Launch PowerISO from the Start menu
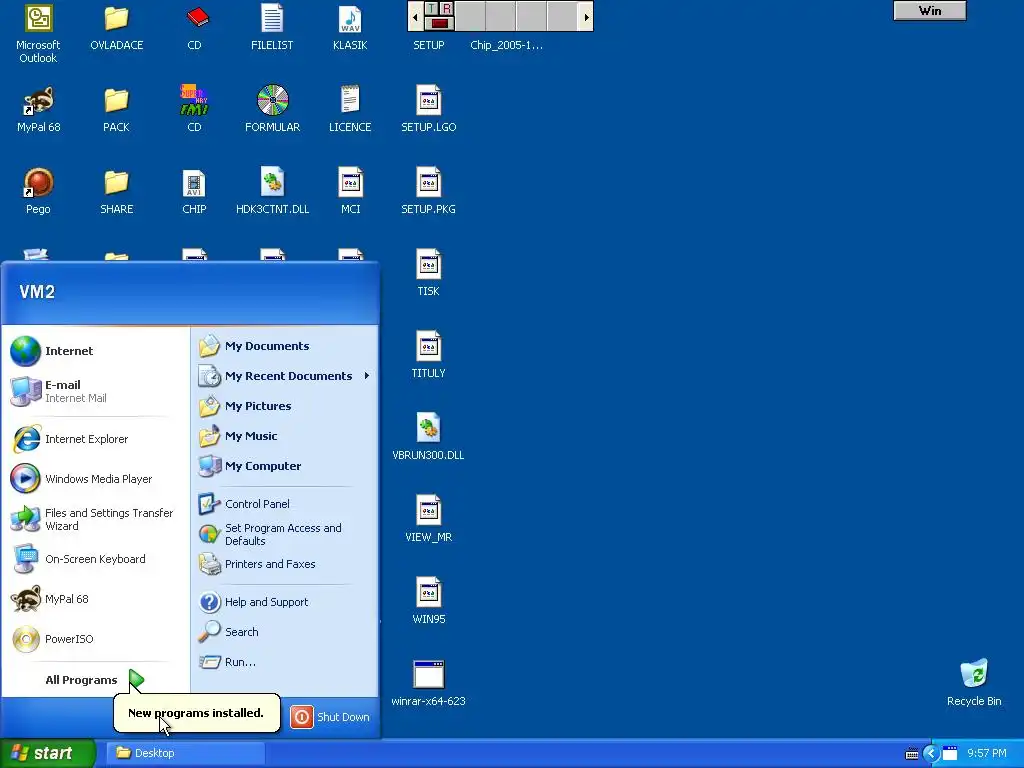1024x768 pixels. [x=95, y=639]
